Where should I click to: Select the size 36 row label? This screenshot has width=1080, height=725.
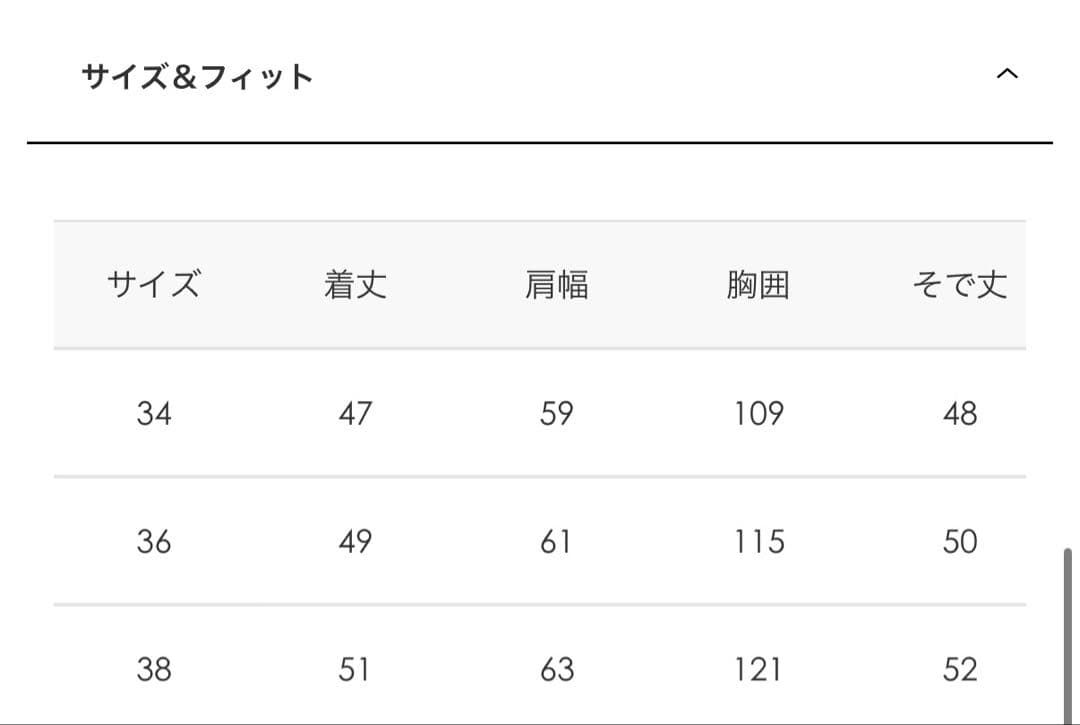[x=154, y=541]
